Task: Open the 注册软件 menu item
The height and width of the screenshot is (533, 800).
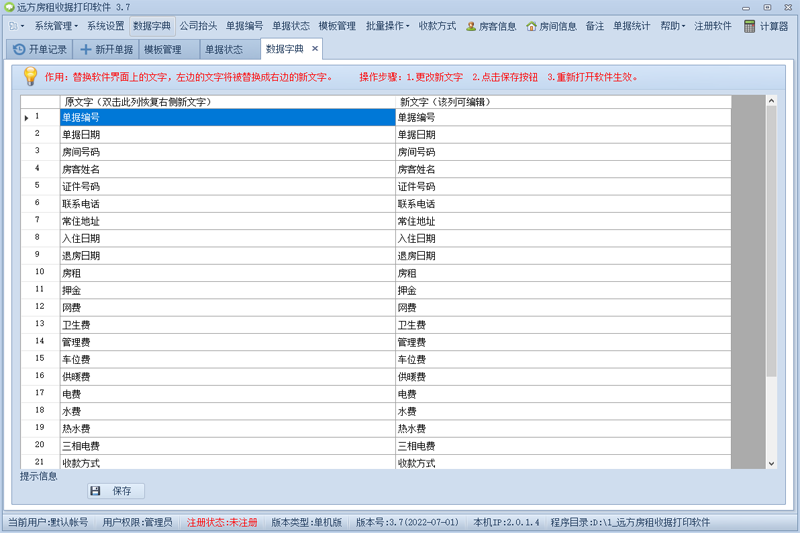Action: [713, 26]
